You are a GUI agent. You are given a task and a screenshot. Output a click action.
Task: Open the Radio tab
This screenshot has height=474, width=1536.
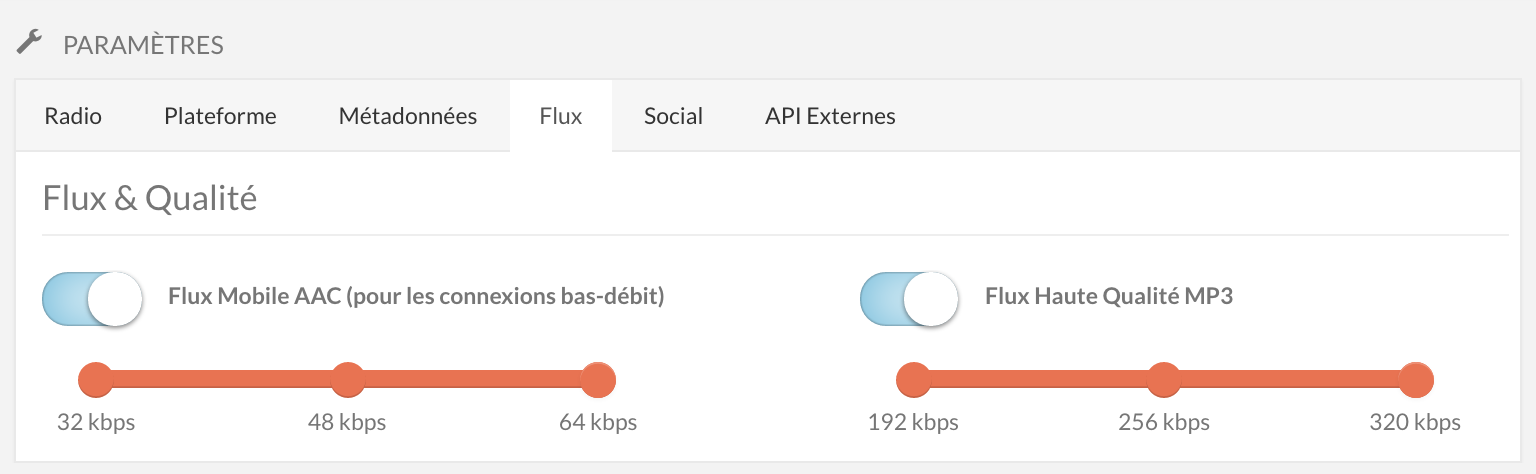[x=73, y=116]
